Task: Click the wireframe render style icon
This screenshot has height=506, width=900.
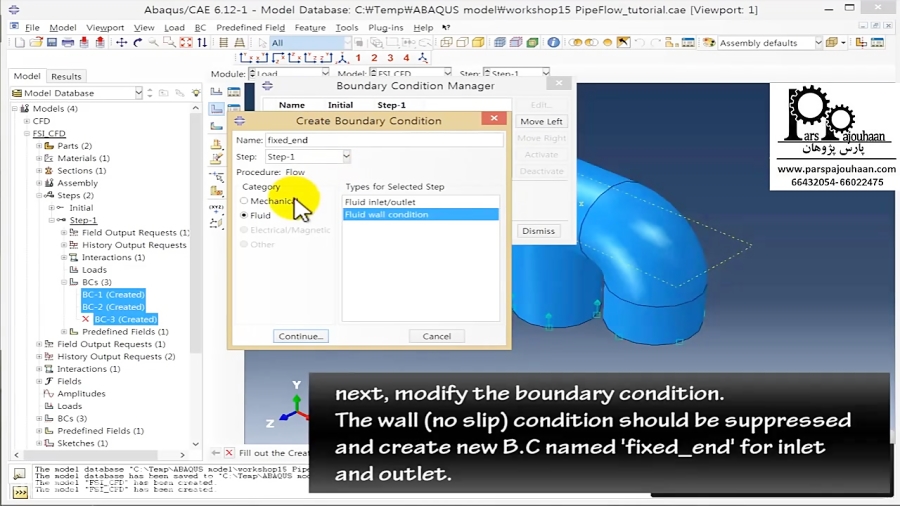Action: (x=447, y=43)
